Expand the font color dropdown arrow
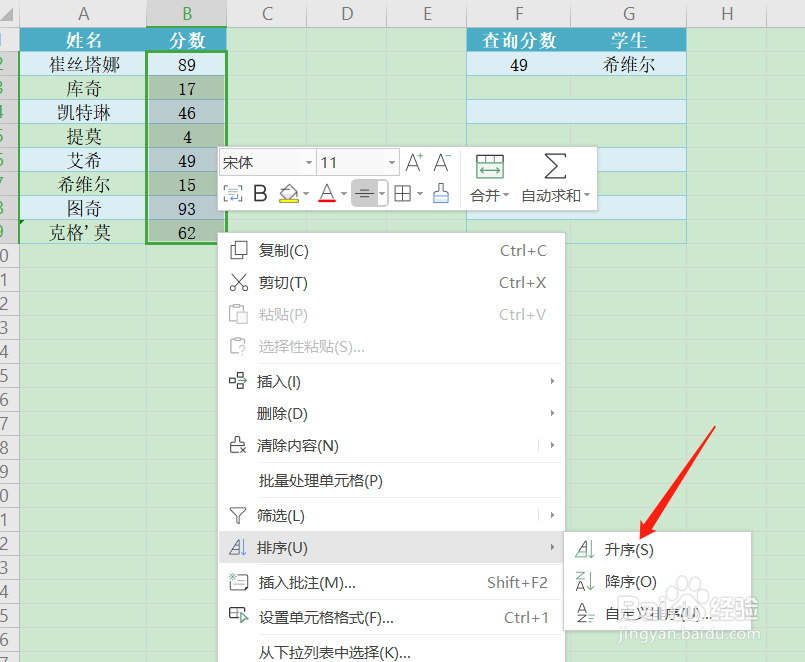The image size is (805, 662). coord(344,194)
